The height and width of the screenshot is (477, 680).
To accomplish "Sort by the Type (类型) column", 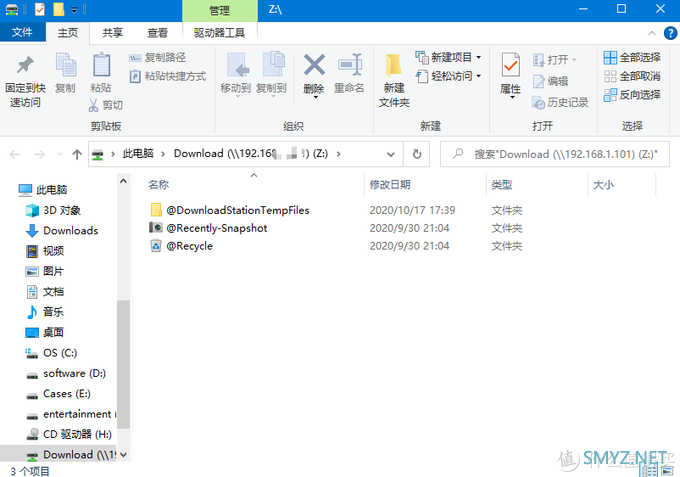I will [x=502, y=185].
